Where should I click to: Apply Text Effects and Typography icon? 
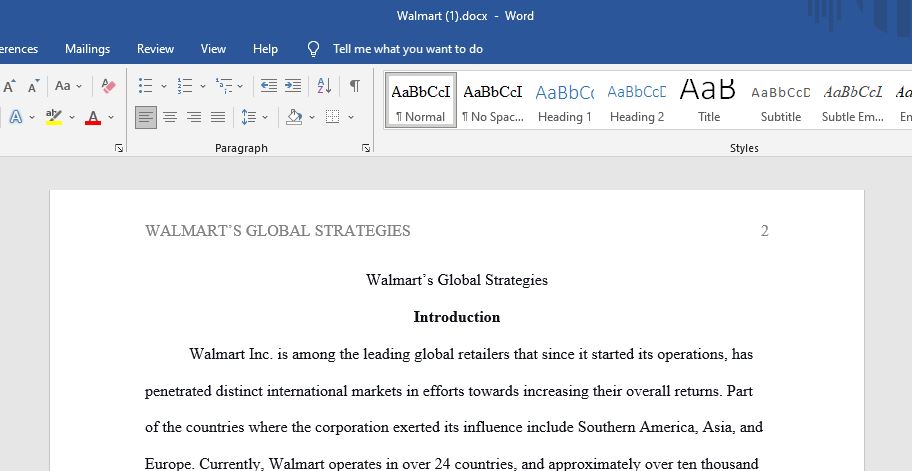coord(16,117)
